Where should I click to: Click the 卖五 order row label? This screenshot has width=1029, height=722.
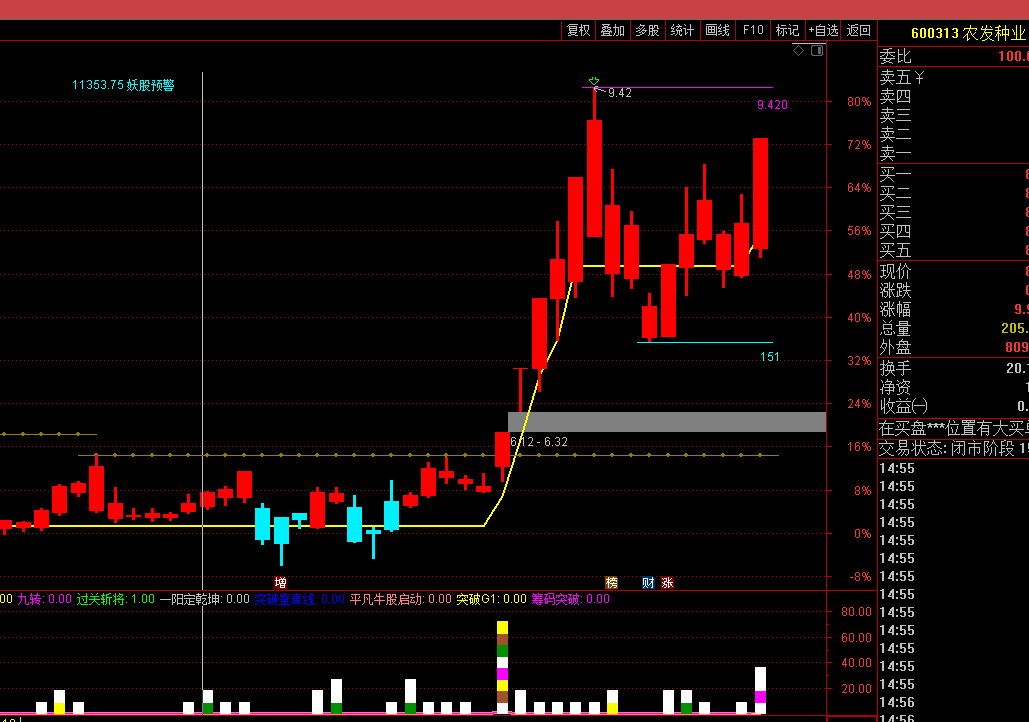(896, 77)
